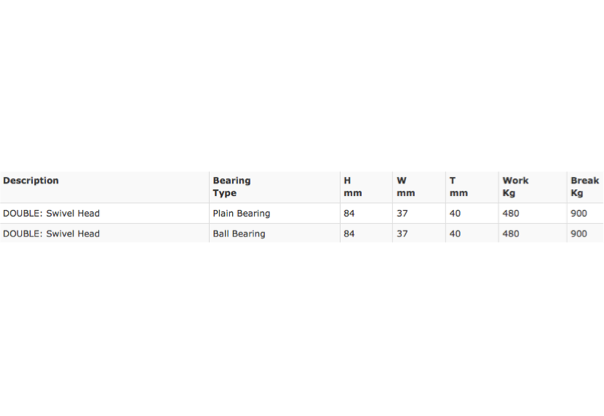The image size is (604, 416).
Task: Click the second DOUBLE: Swivel Head row description
Action: click(51, 234)
